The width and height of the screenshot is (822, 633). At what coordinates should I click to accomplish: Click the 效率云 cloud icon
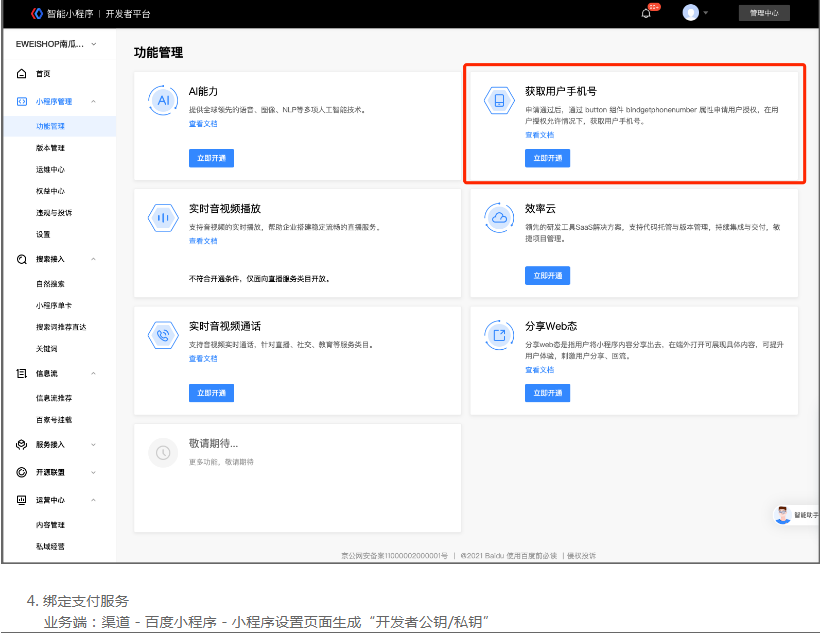(498, 218)
